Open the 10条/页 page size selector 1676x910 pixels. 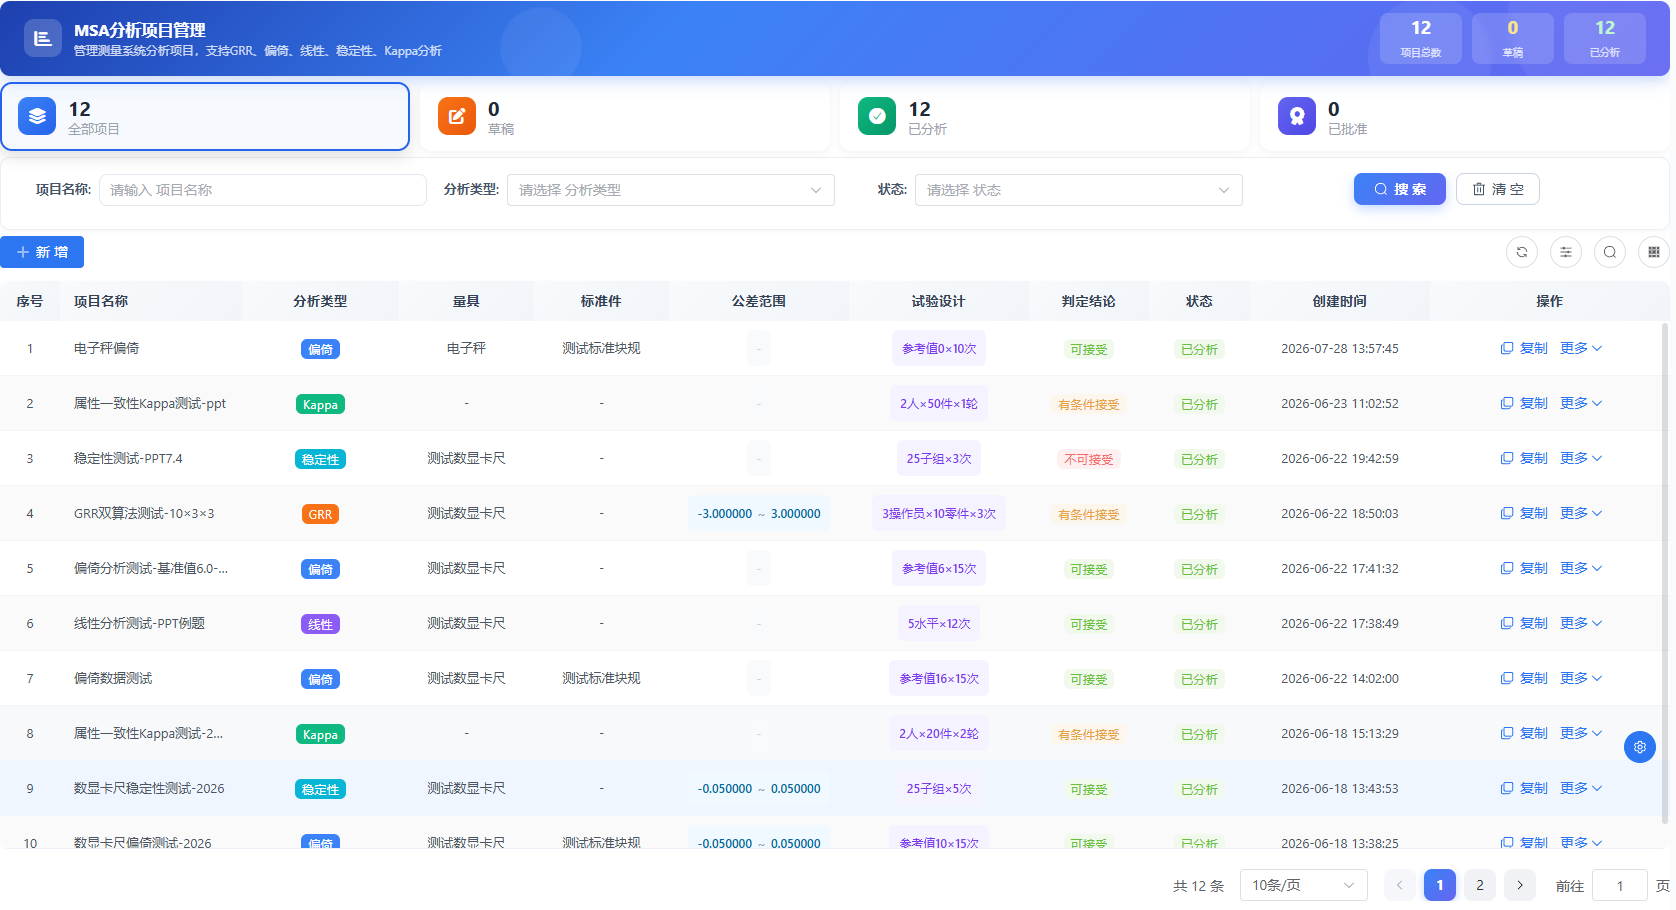point(1304,885)
